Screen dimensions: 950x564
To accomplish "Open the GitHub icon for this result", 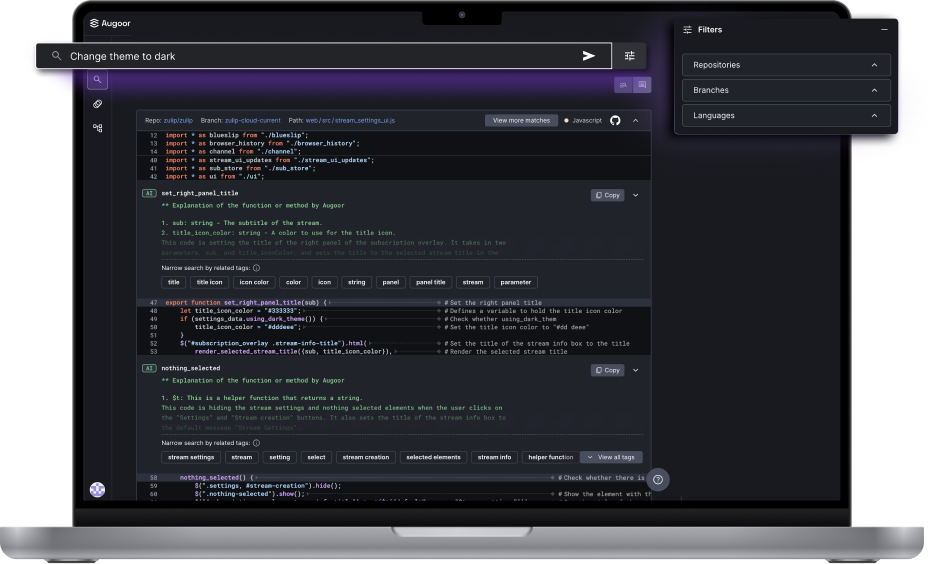I will (x=615, y=121).
